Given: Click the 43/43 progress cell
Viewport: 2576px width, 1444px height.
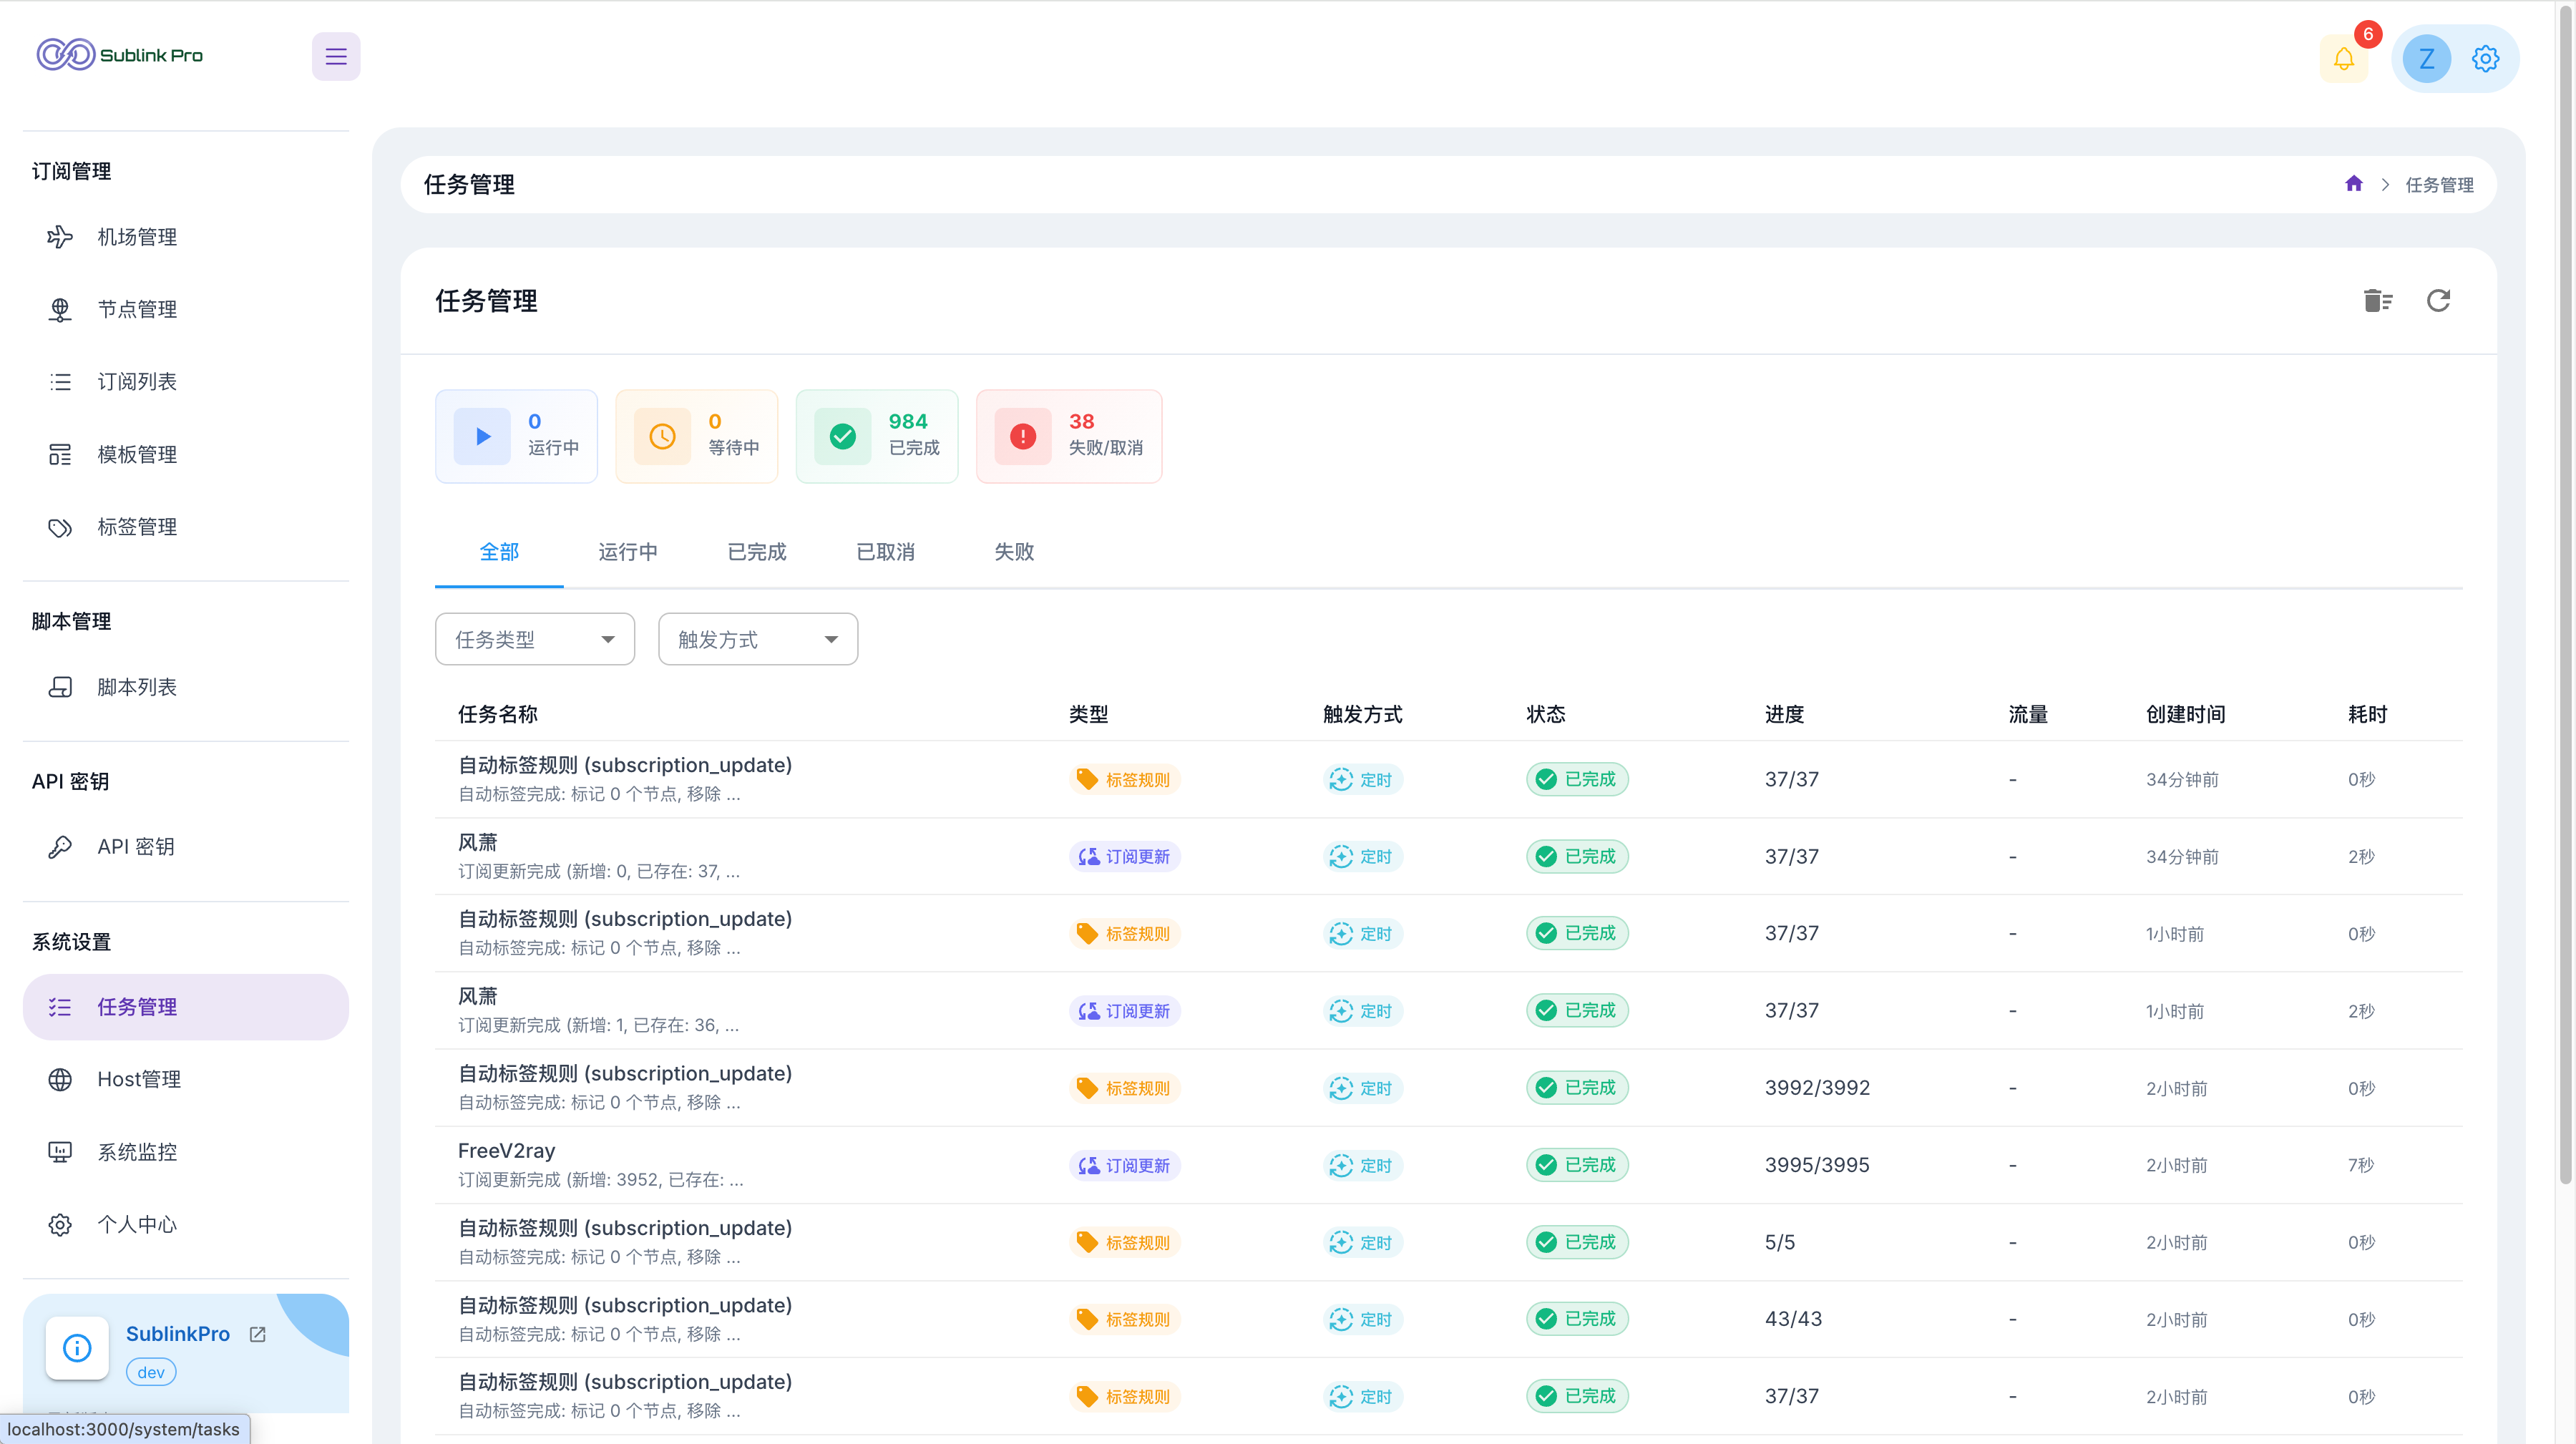Looking at the screenshot, I should pos(1793,1319).
